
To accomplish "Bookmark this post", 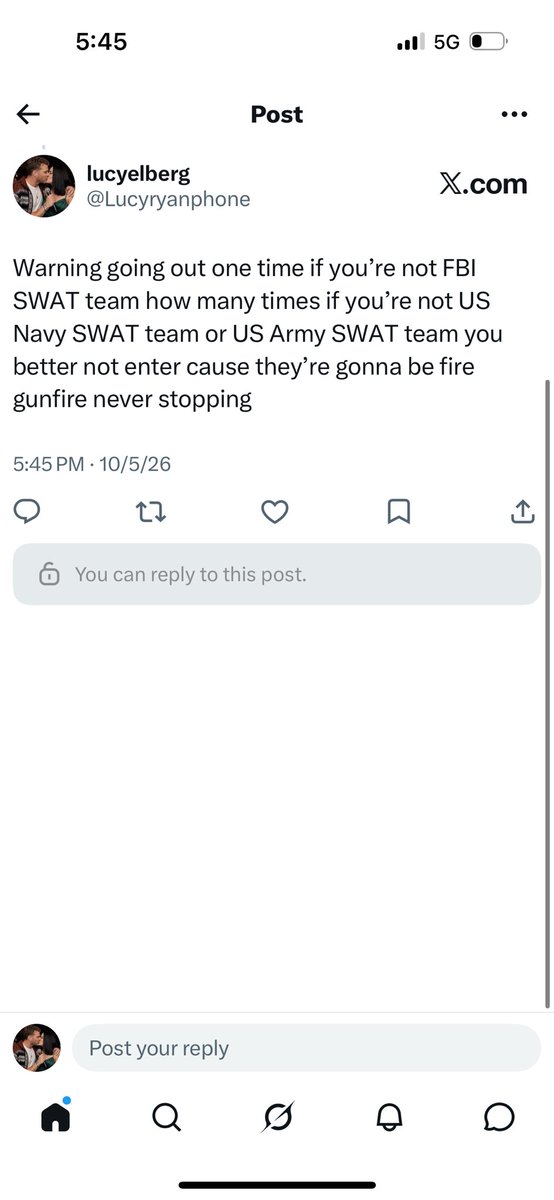I will [398, 512].
